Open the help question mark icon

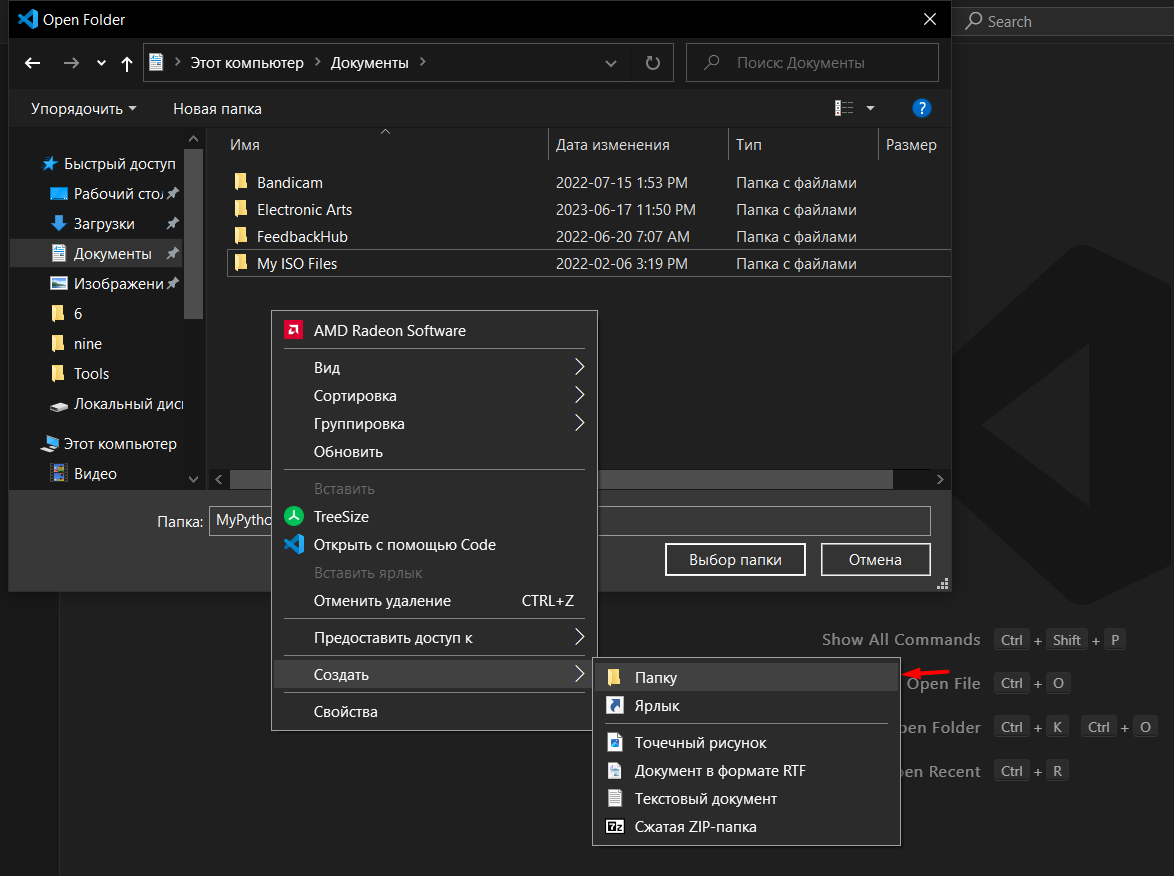pos(922,108)
